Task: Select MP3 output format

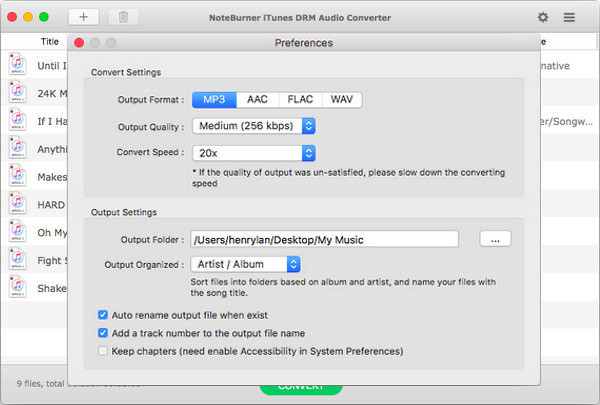Action: 214,100
